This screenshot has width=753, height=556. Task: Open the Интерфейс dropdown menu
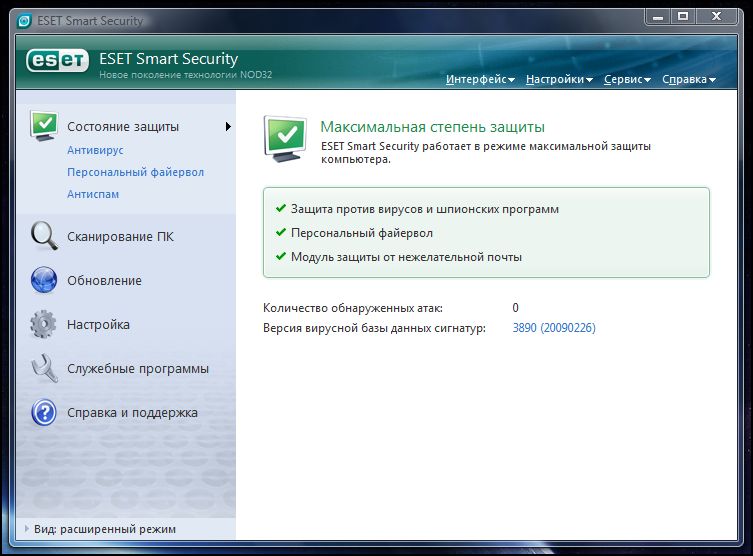pyautogui.click(x=480, y=79)
